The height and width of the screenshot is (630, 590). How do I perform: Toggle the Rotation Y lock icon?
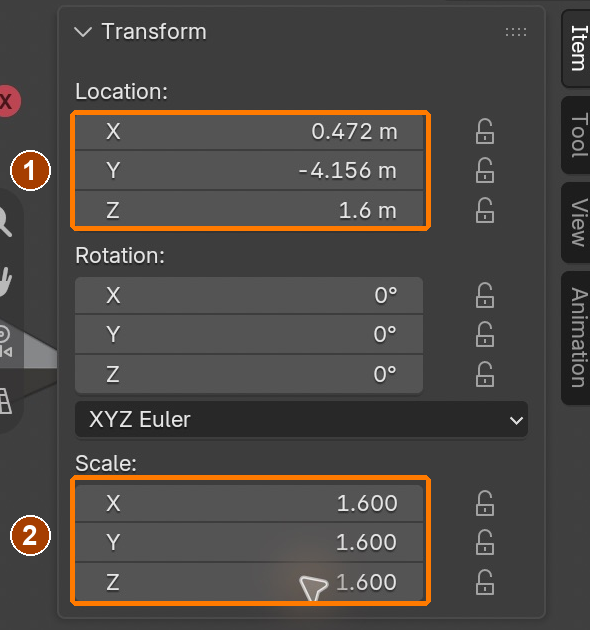point(485,334)
